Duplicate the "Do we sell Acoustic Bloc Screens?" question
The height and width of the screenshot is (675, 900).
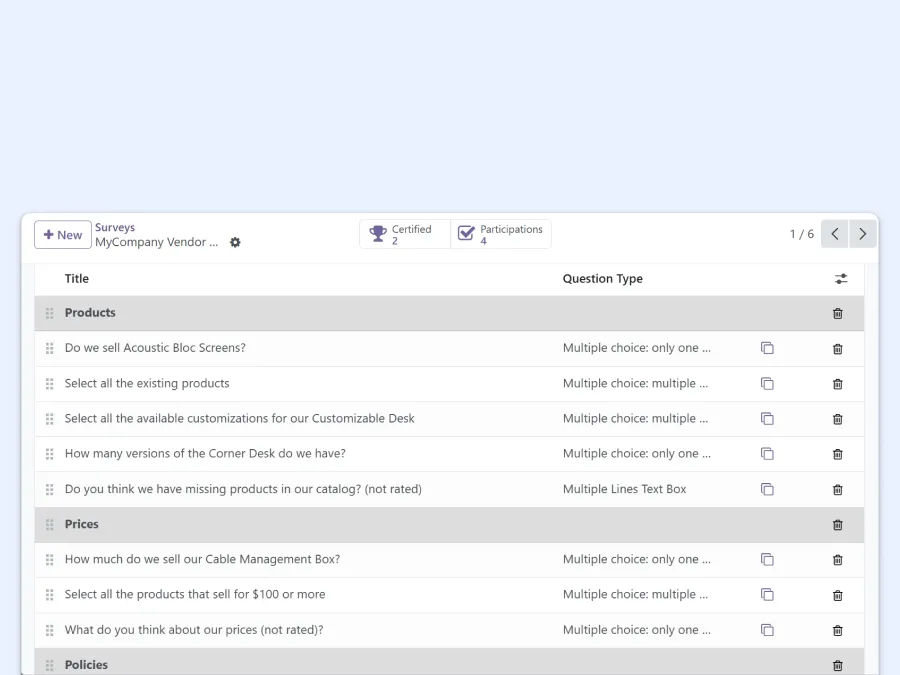click(x=767, y=348)
